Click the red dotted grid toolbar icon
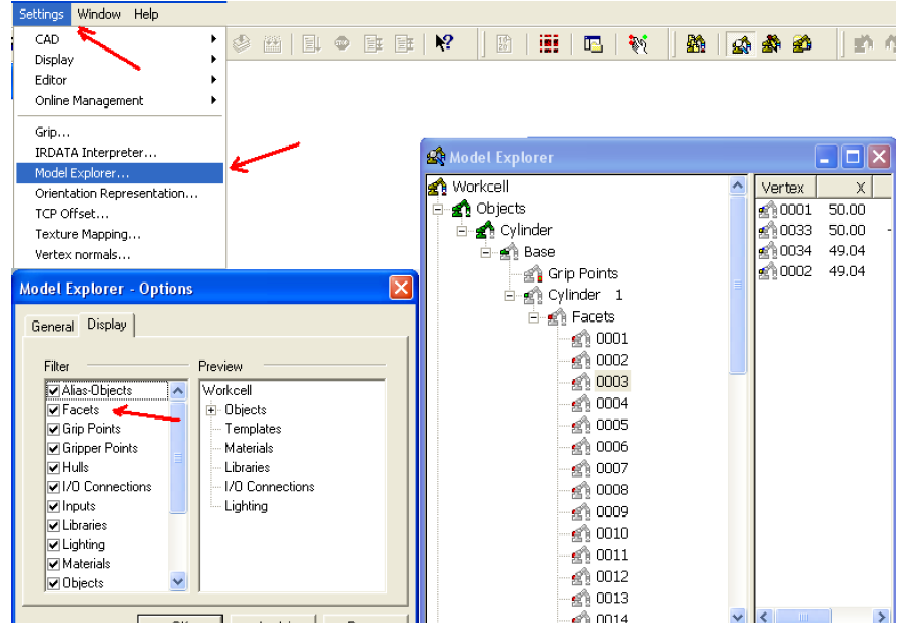Viewport: 909px width, 623px height. 548,43
